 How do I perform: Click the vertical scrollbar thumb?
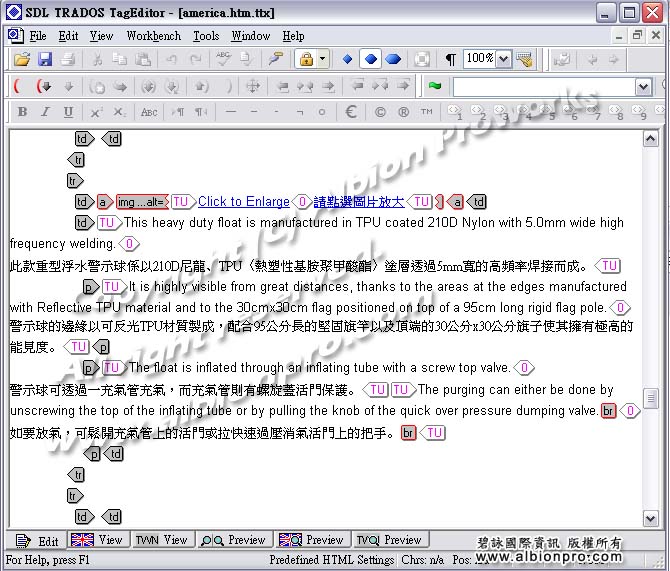point(650,398)
